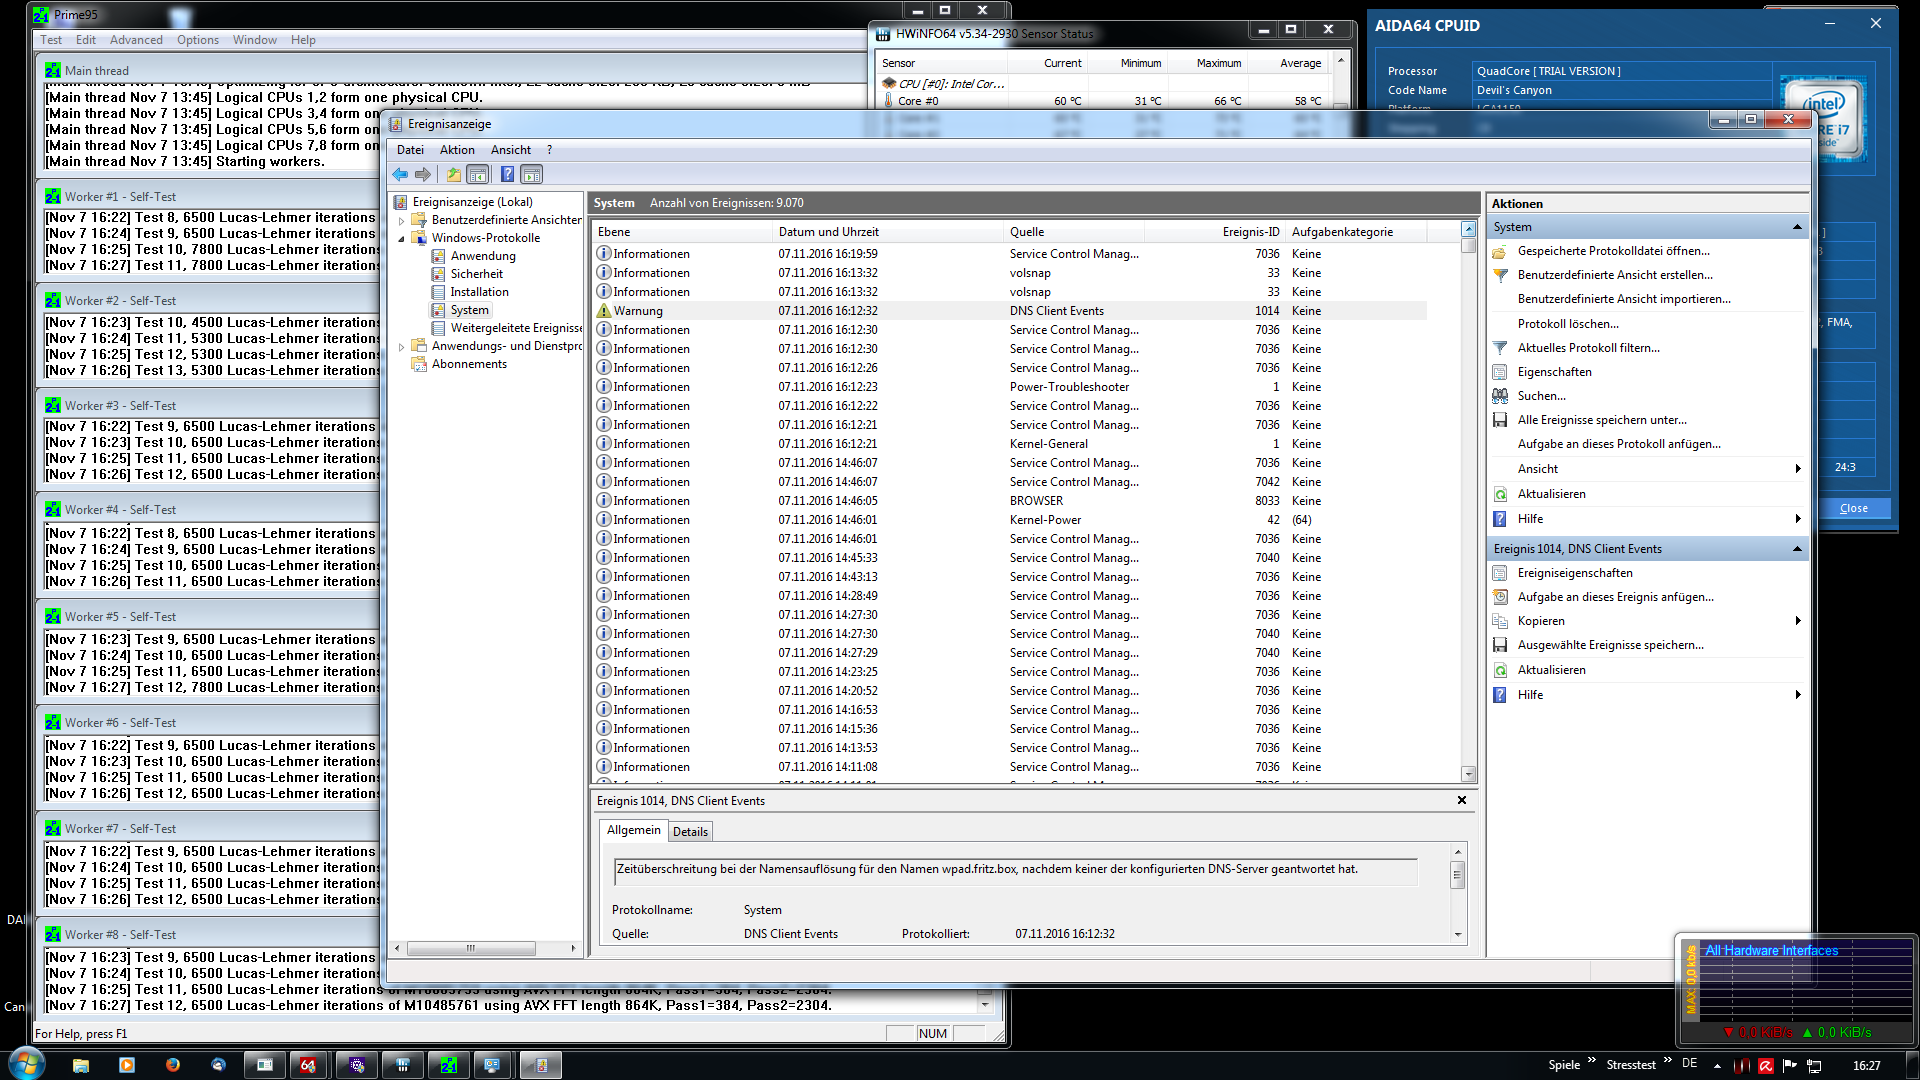
Task: Click the filter icon for Aktuelles Protokoll filtern
Action: click(1500, 348)
